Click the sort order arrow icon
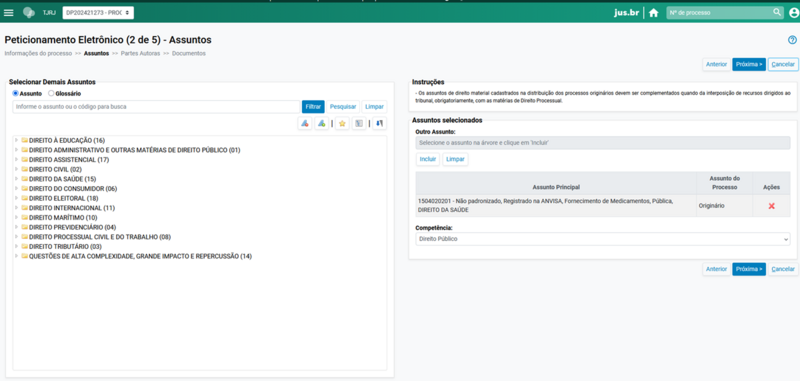Viewport: 800px width, 381px height. coord(380,123)
